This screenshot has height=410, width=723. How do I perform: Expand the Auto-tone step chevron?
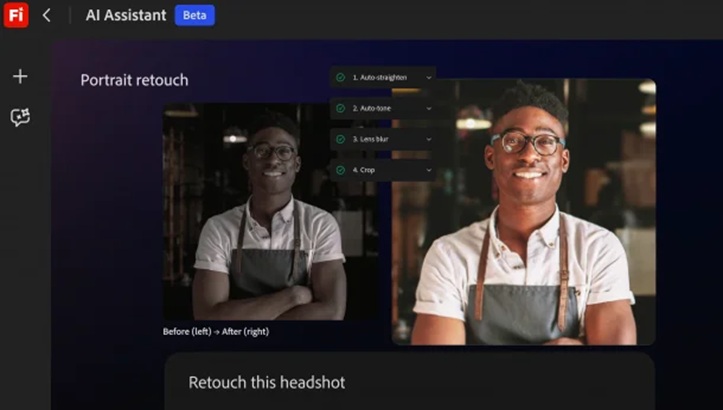428,108
